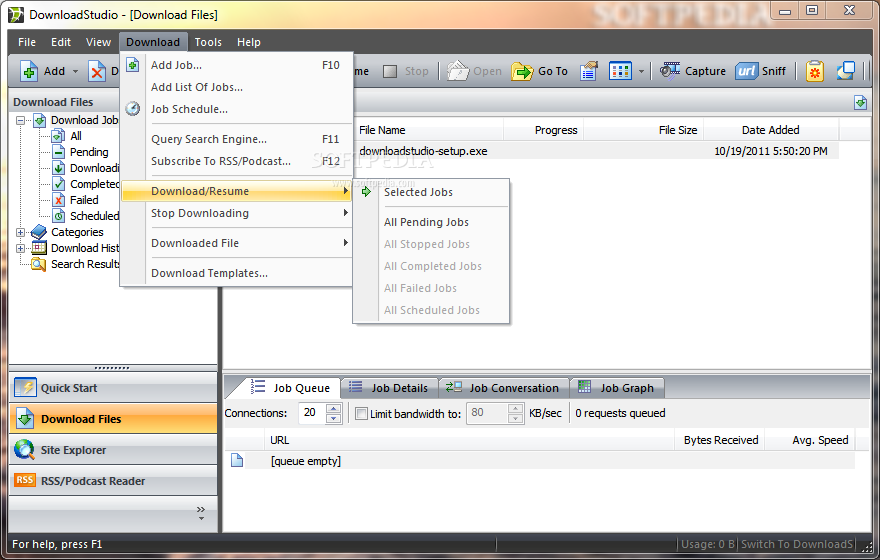Click the Completed checkmark tree icon
The height and width of the screenshot is (560, 880).
point(58,184)
